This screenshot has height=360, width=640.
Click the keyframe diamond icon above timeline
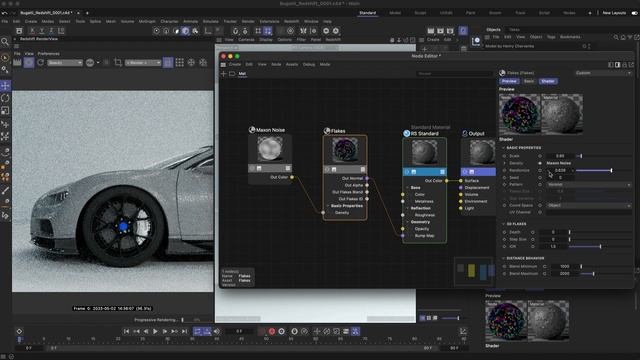19,331
